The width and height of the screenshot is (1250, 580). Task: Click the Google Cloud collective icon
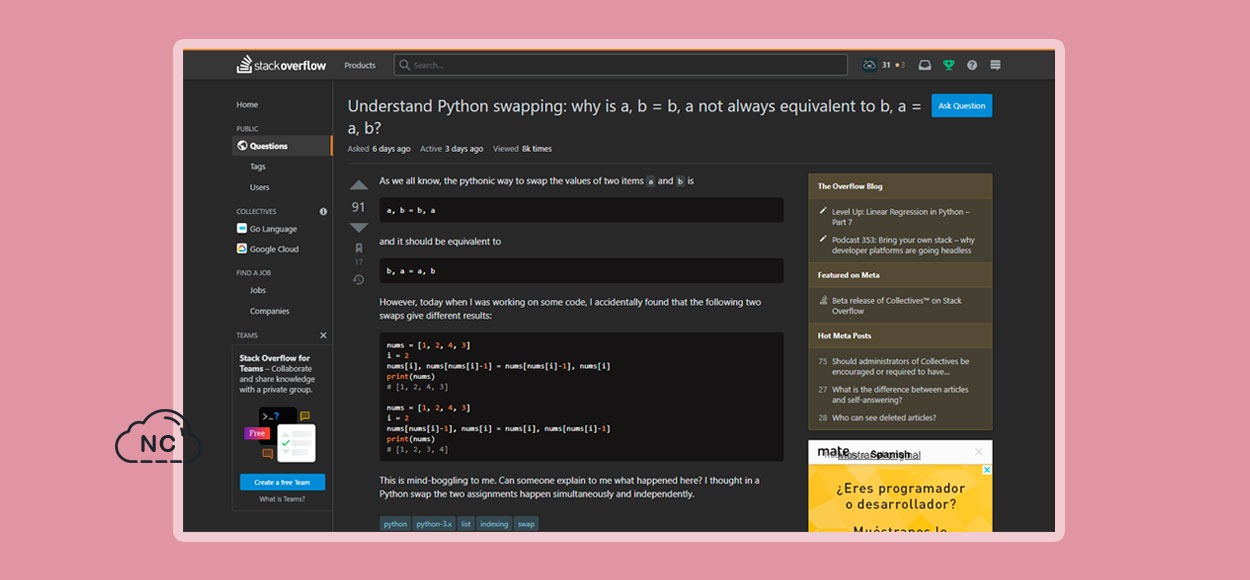coord(242,249)
